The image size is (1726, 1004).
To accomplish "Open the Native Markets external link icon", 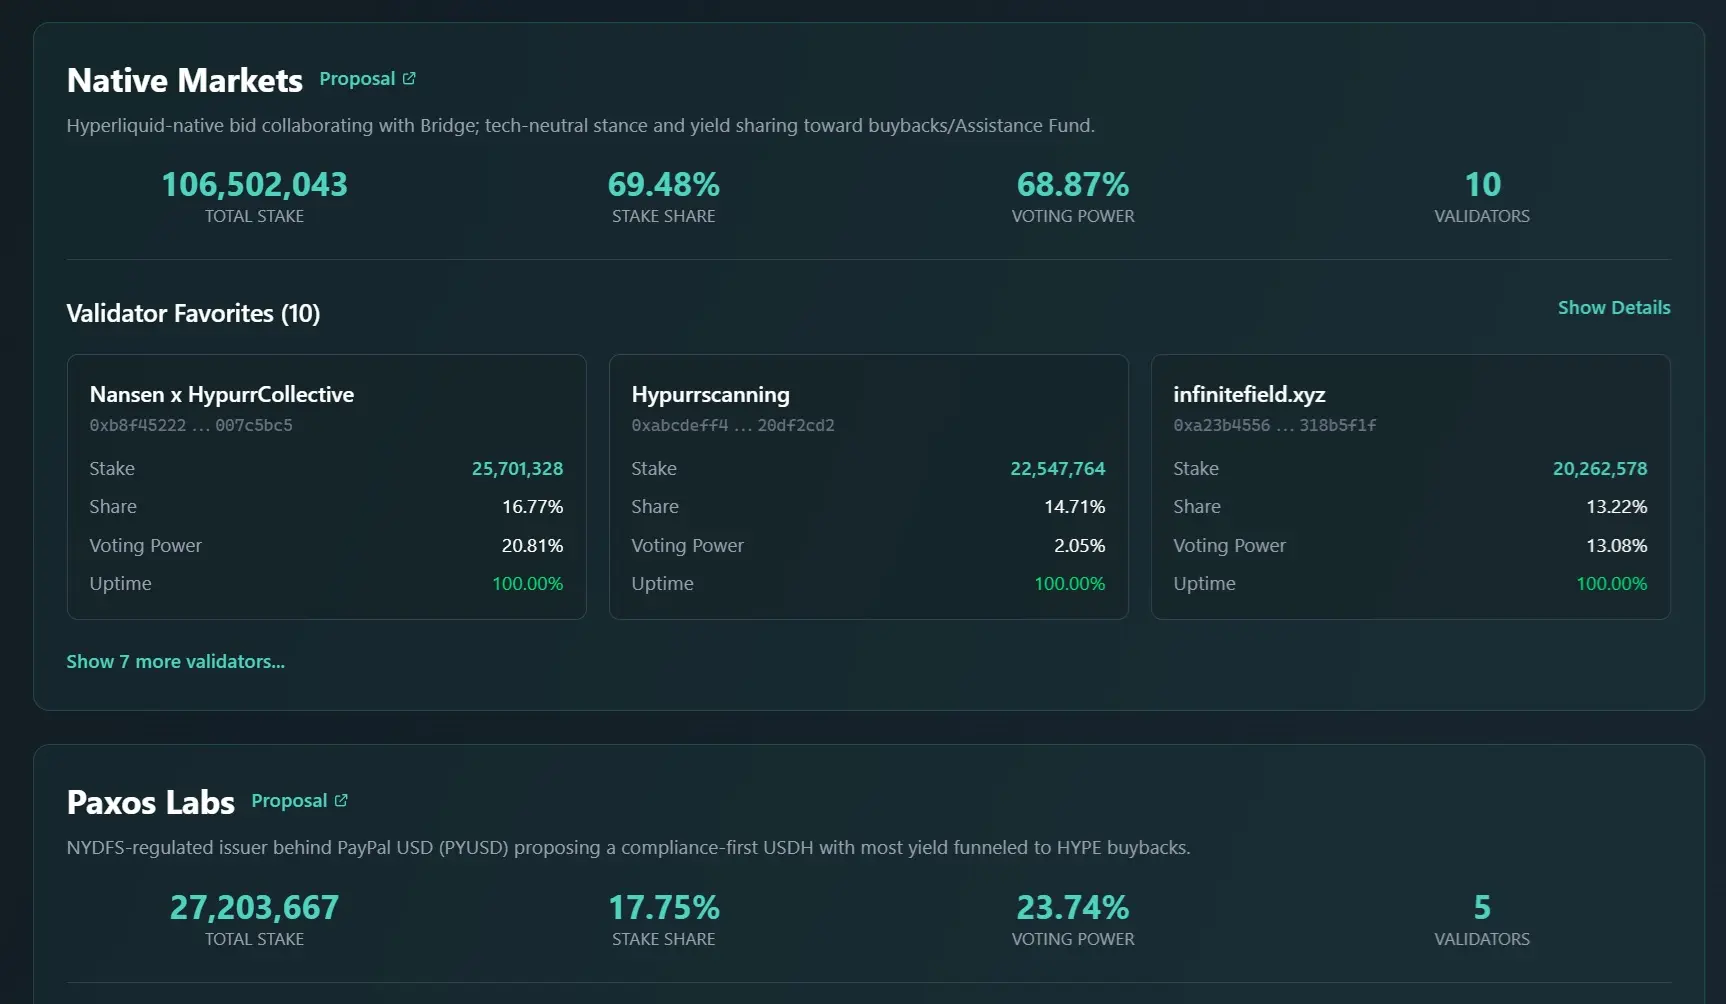I will (409, 79).
